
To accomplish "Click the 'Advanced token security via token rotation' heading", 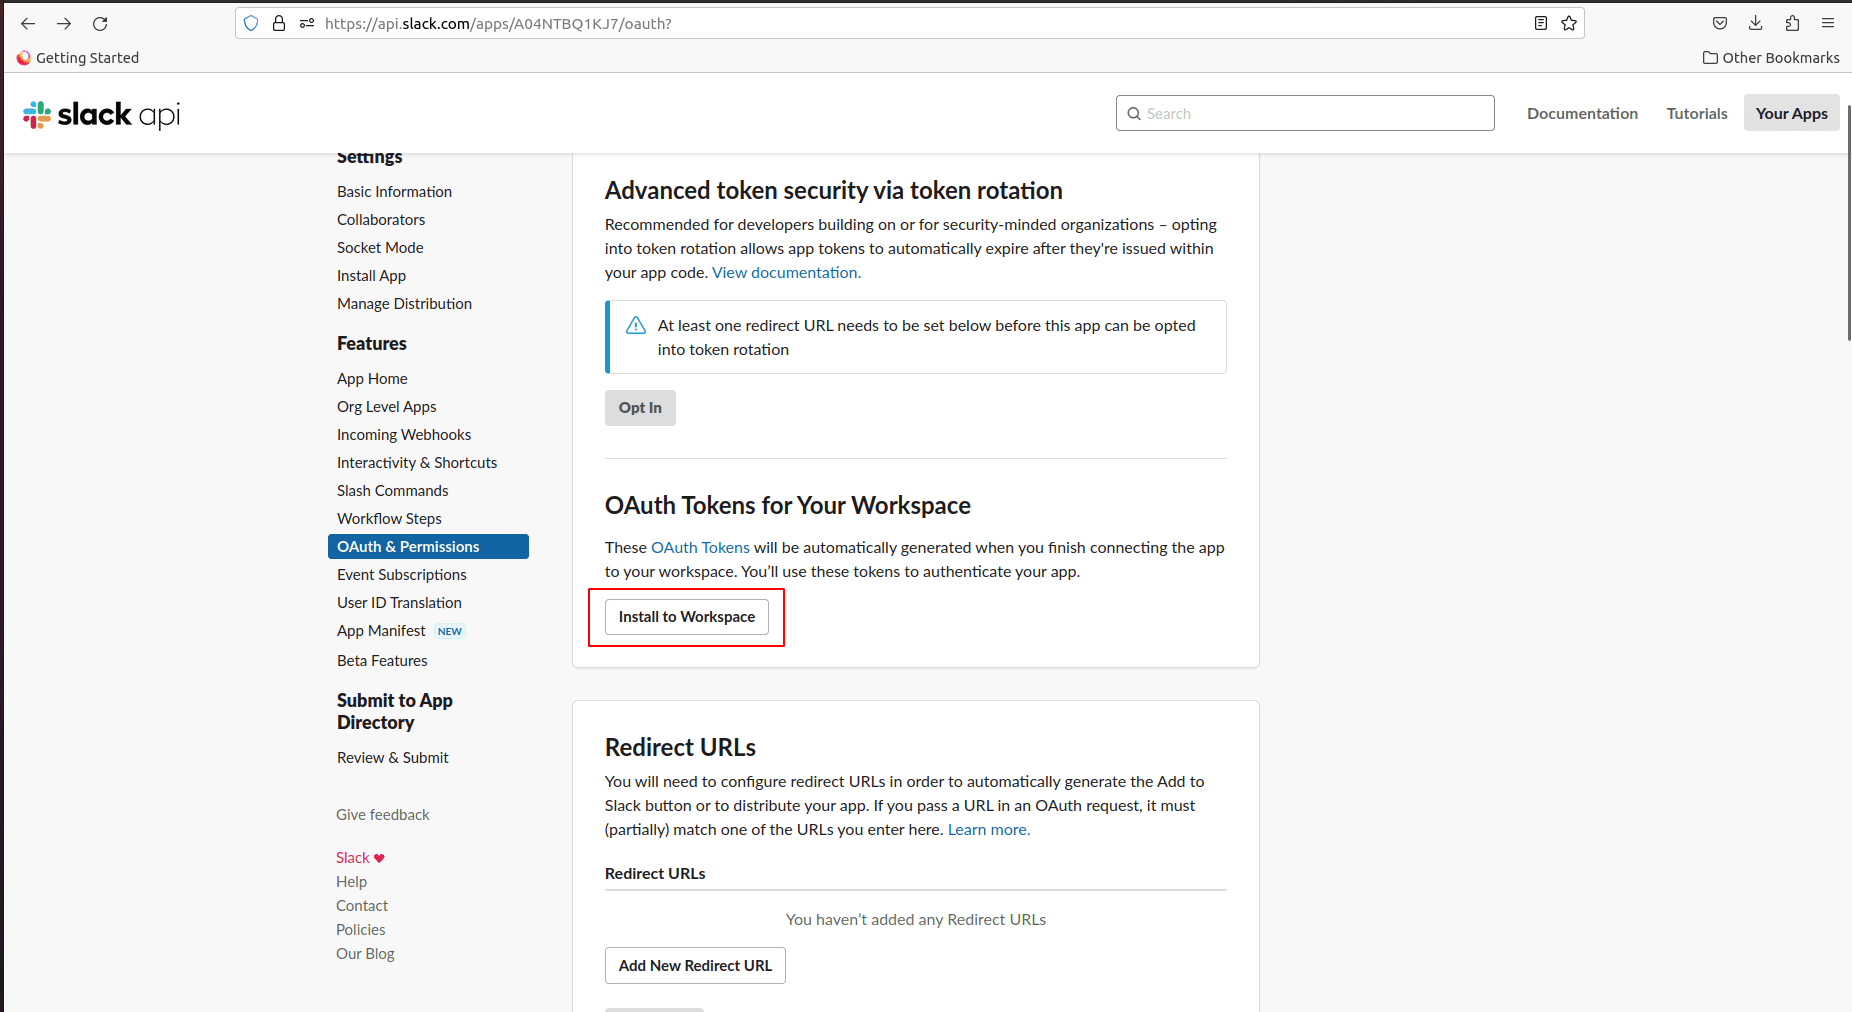I will tap(833, 191).
